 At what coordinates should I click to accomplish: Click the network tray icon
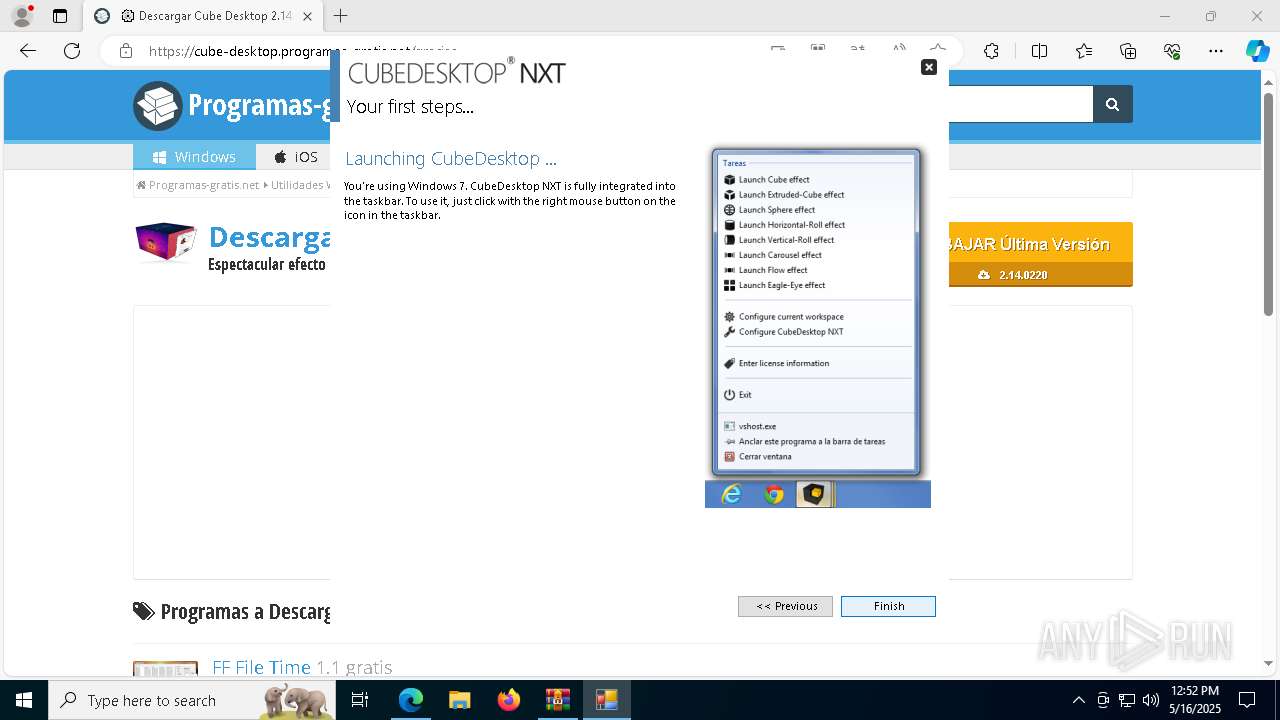coord(1127,700)
